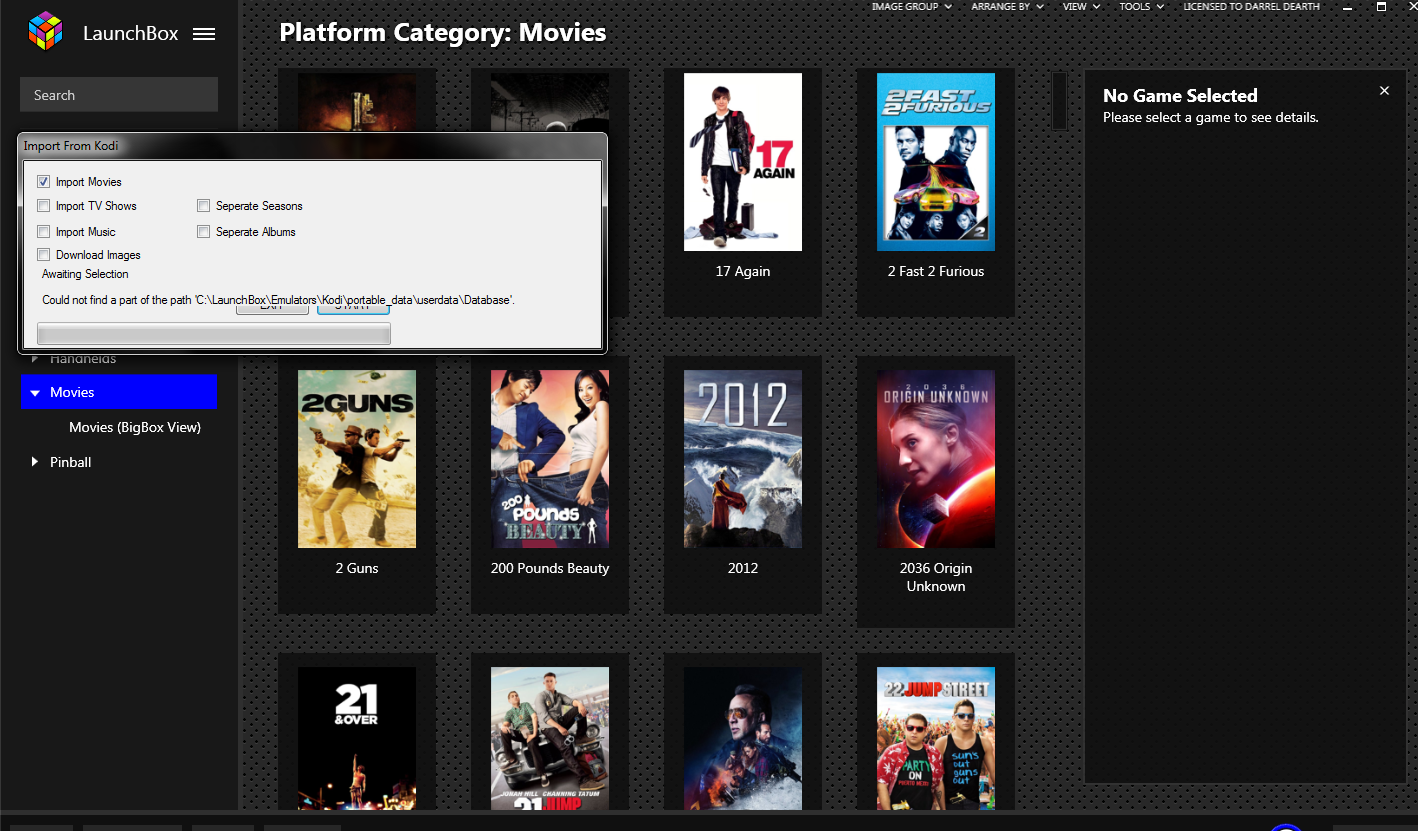1418x831 pixels.
Task: Tick the Download Images checkbox
Action: click(x=44, y=255)
